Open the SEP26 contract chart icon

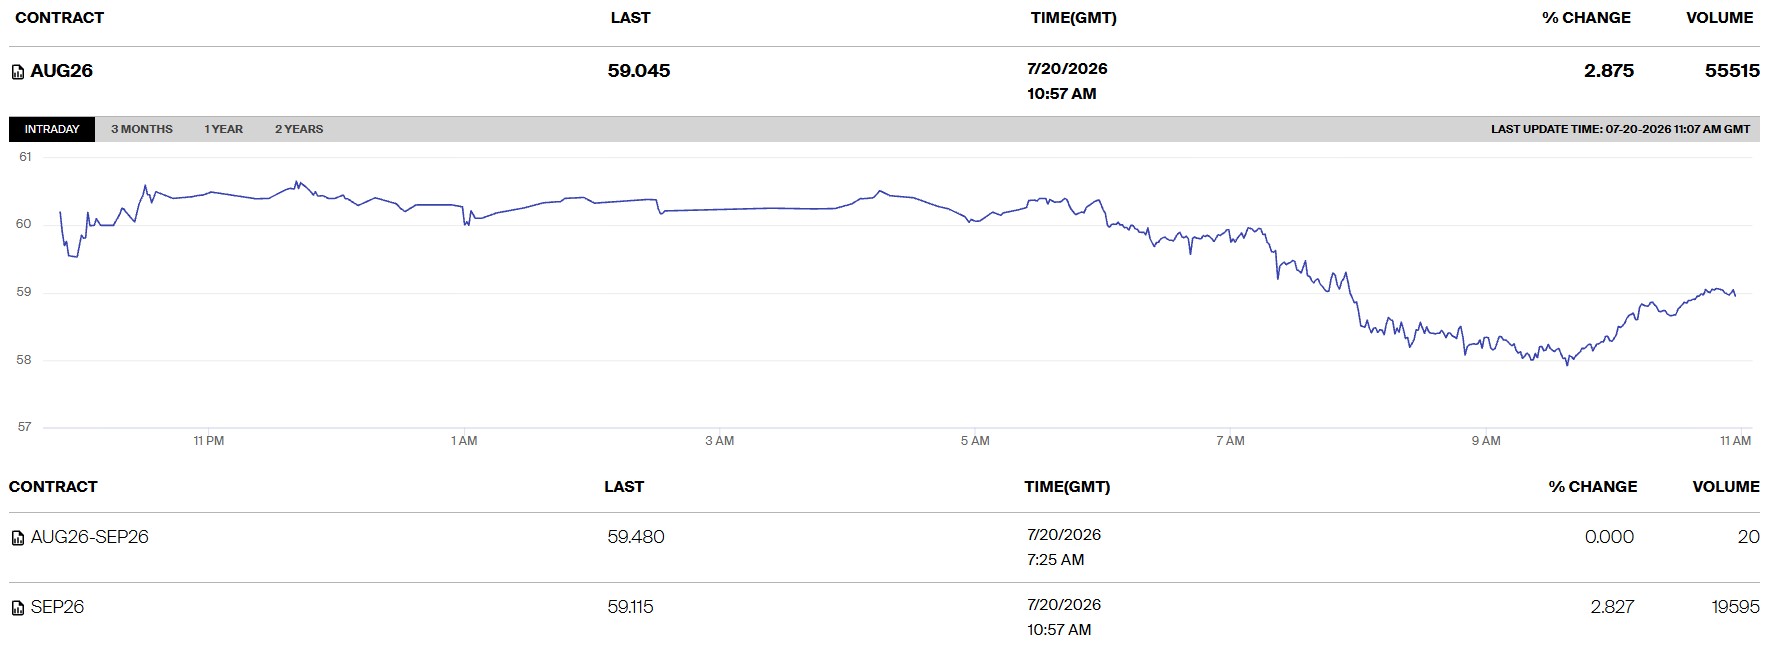tap(17, 608)
